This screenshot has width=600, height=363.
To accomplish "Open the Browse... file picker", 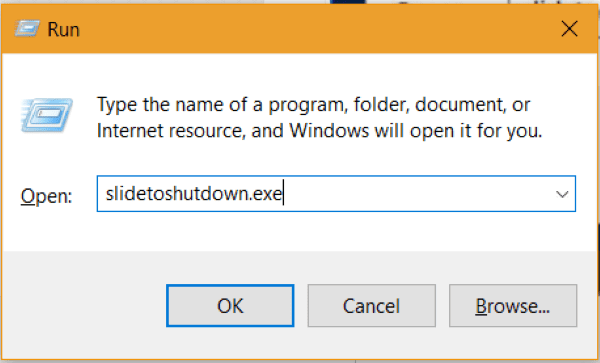I will (x=513, y=306).
